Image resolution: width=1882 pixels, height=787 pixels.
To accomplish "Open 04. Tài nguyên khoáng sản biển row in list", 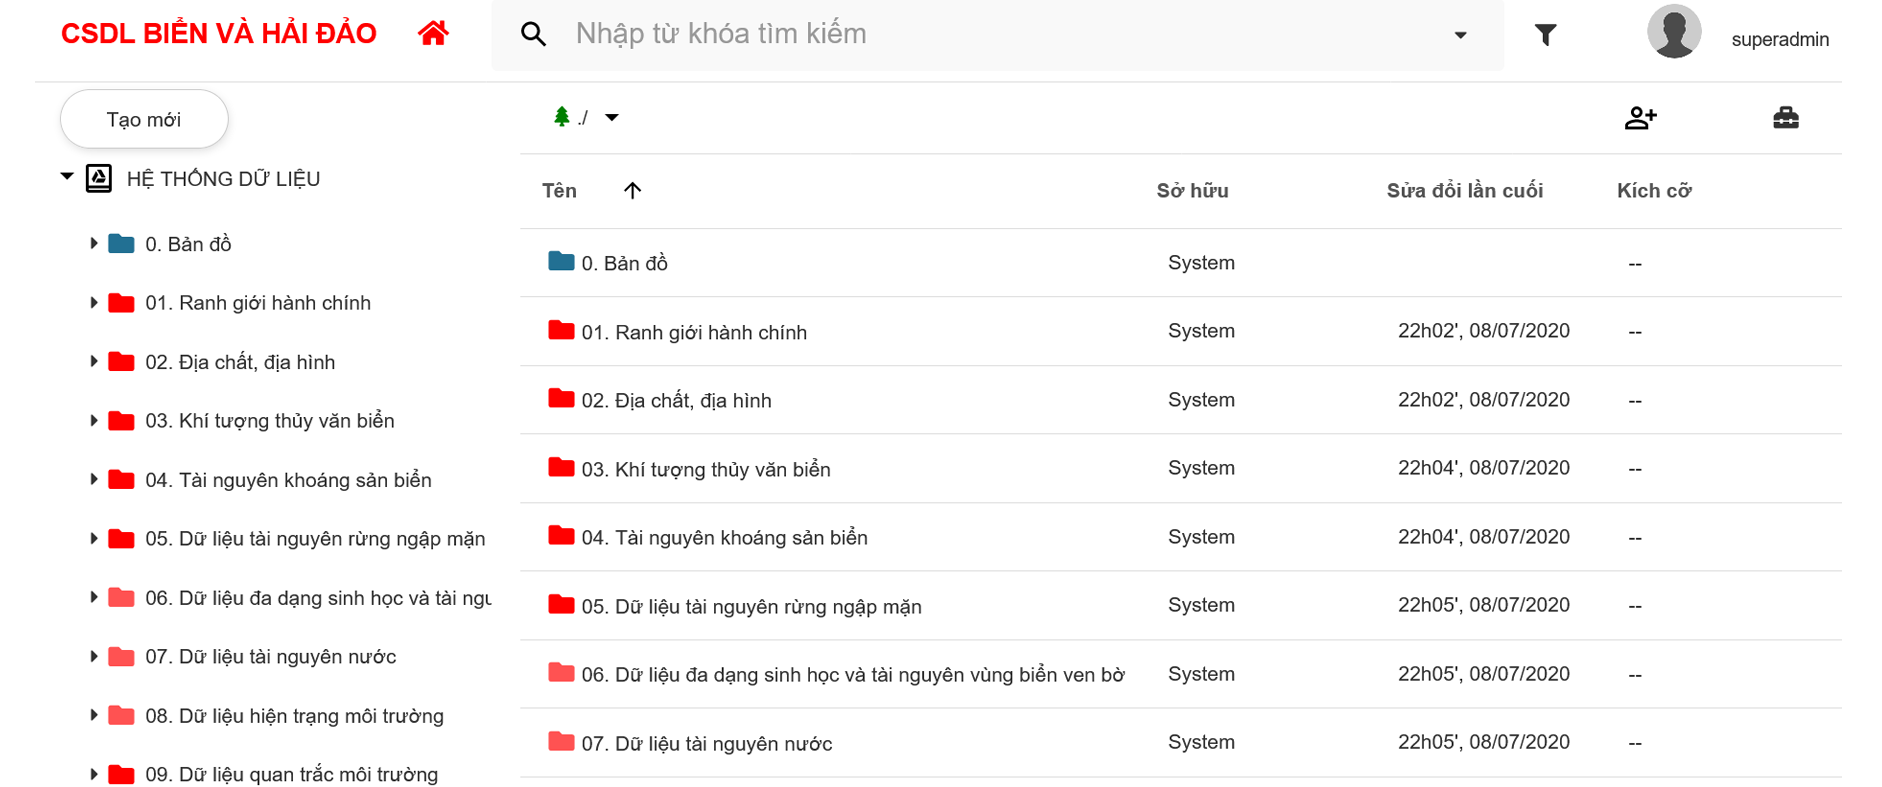I will (724, 538).
